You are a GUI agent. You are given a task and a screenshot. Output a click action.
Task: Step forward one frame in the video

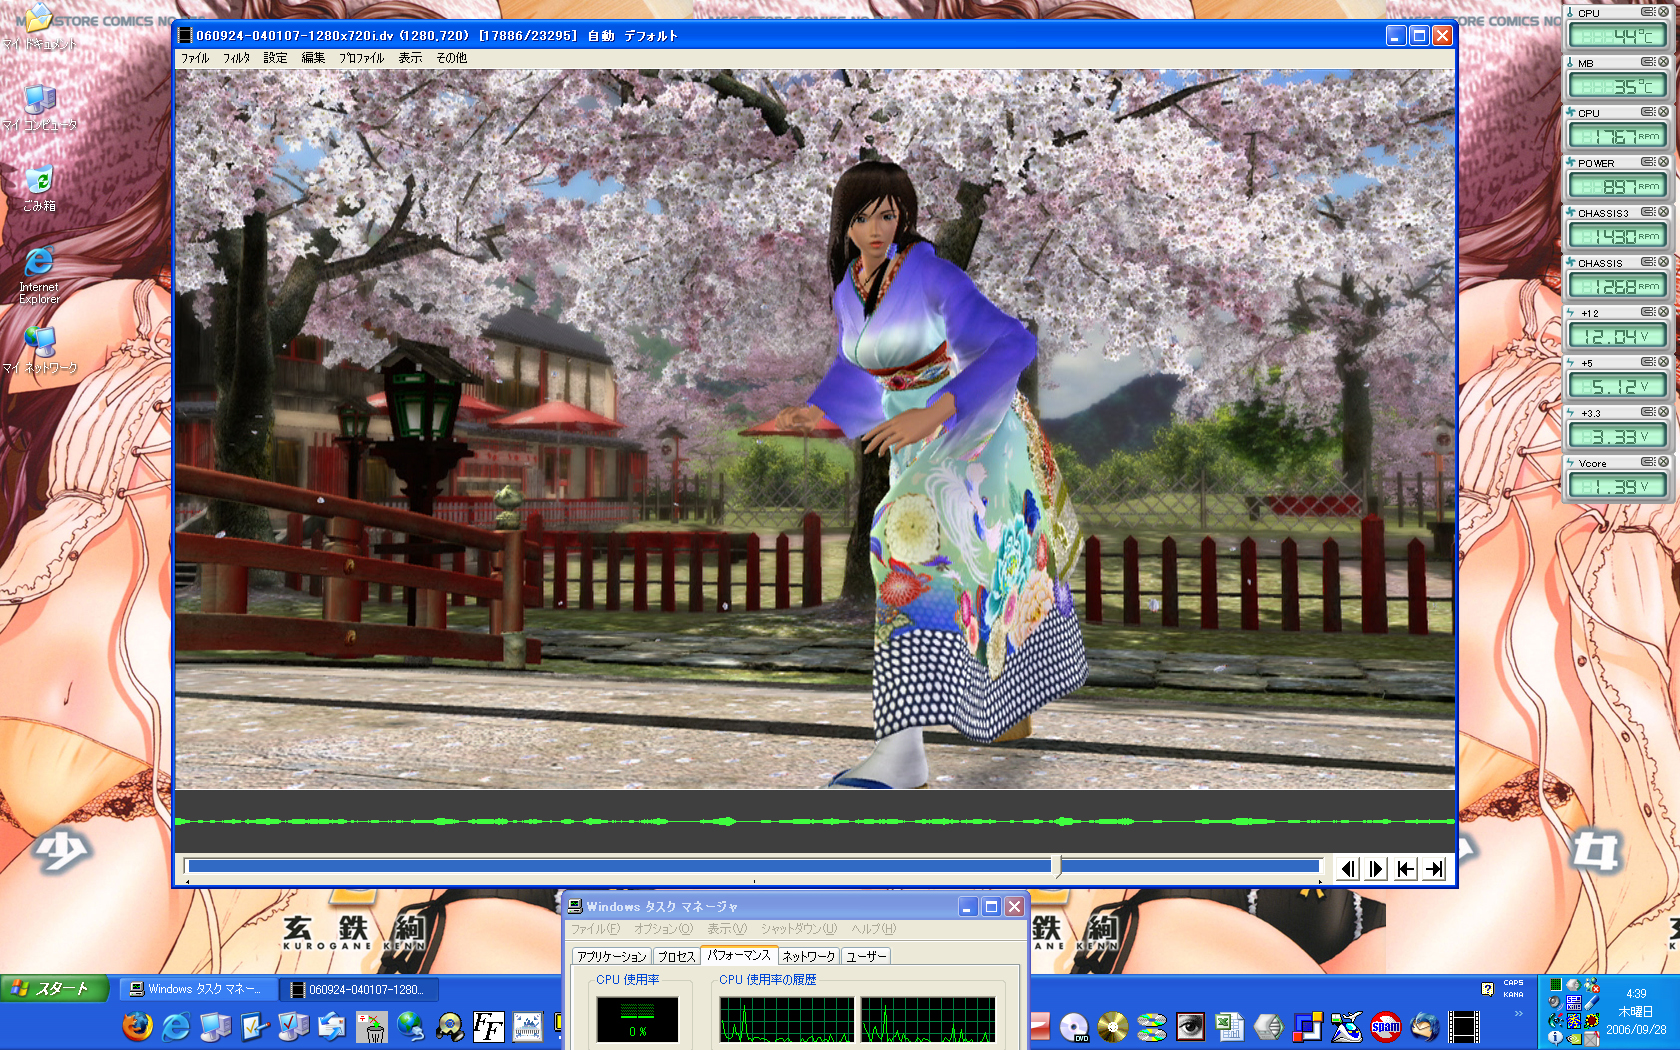click(1377, 869)
